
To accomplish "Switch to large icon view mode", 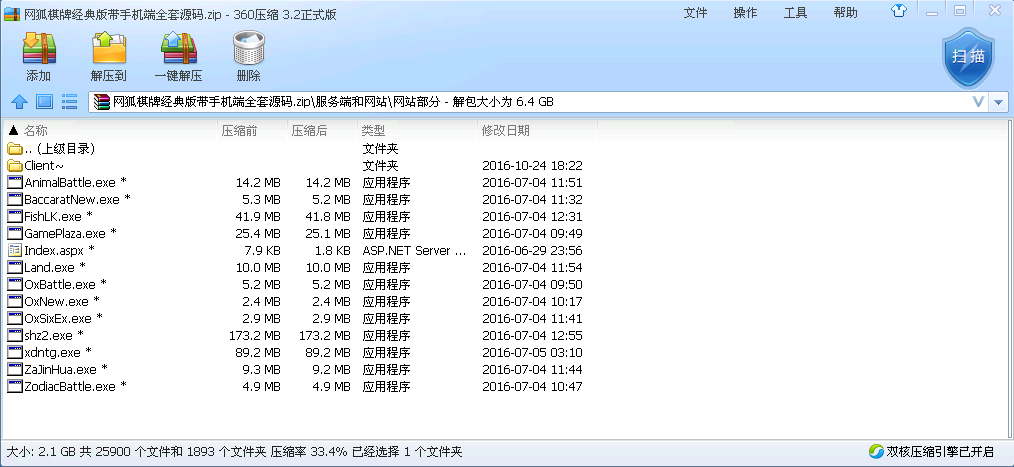I will coord(44,101).
